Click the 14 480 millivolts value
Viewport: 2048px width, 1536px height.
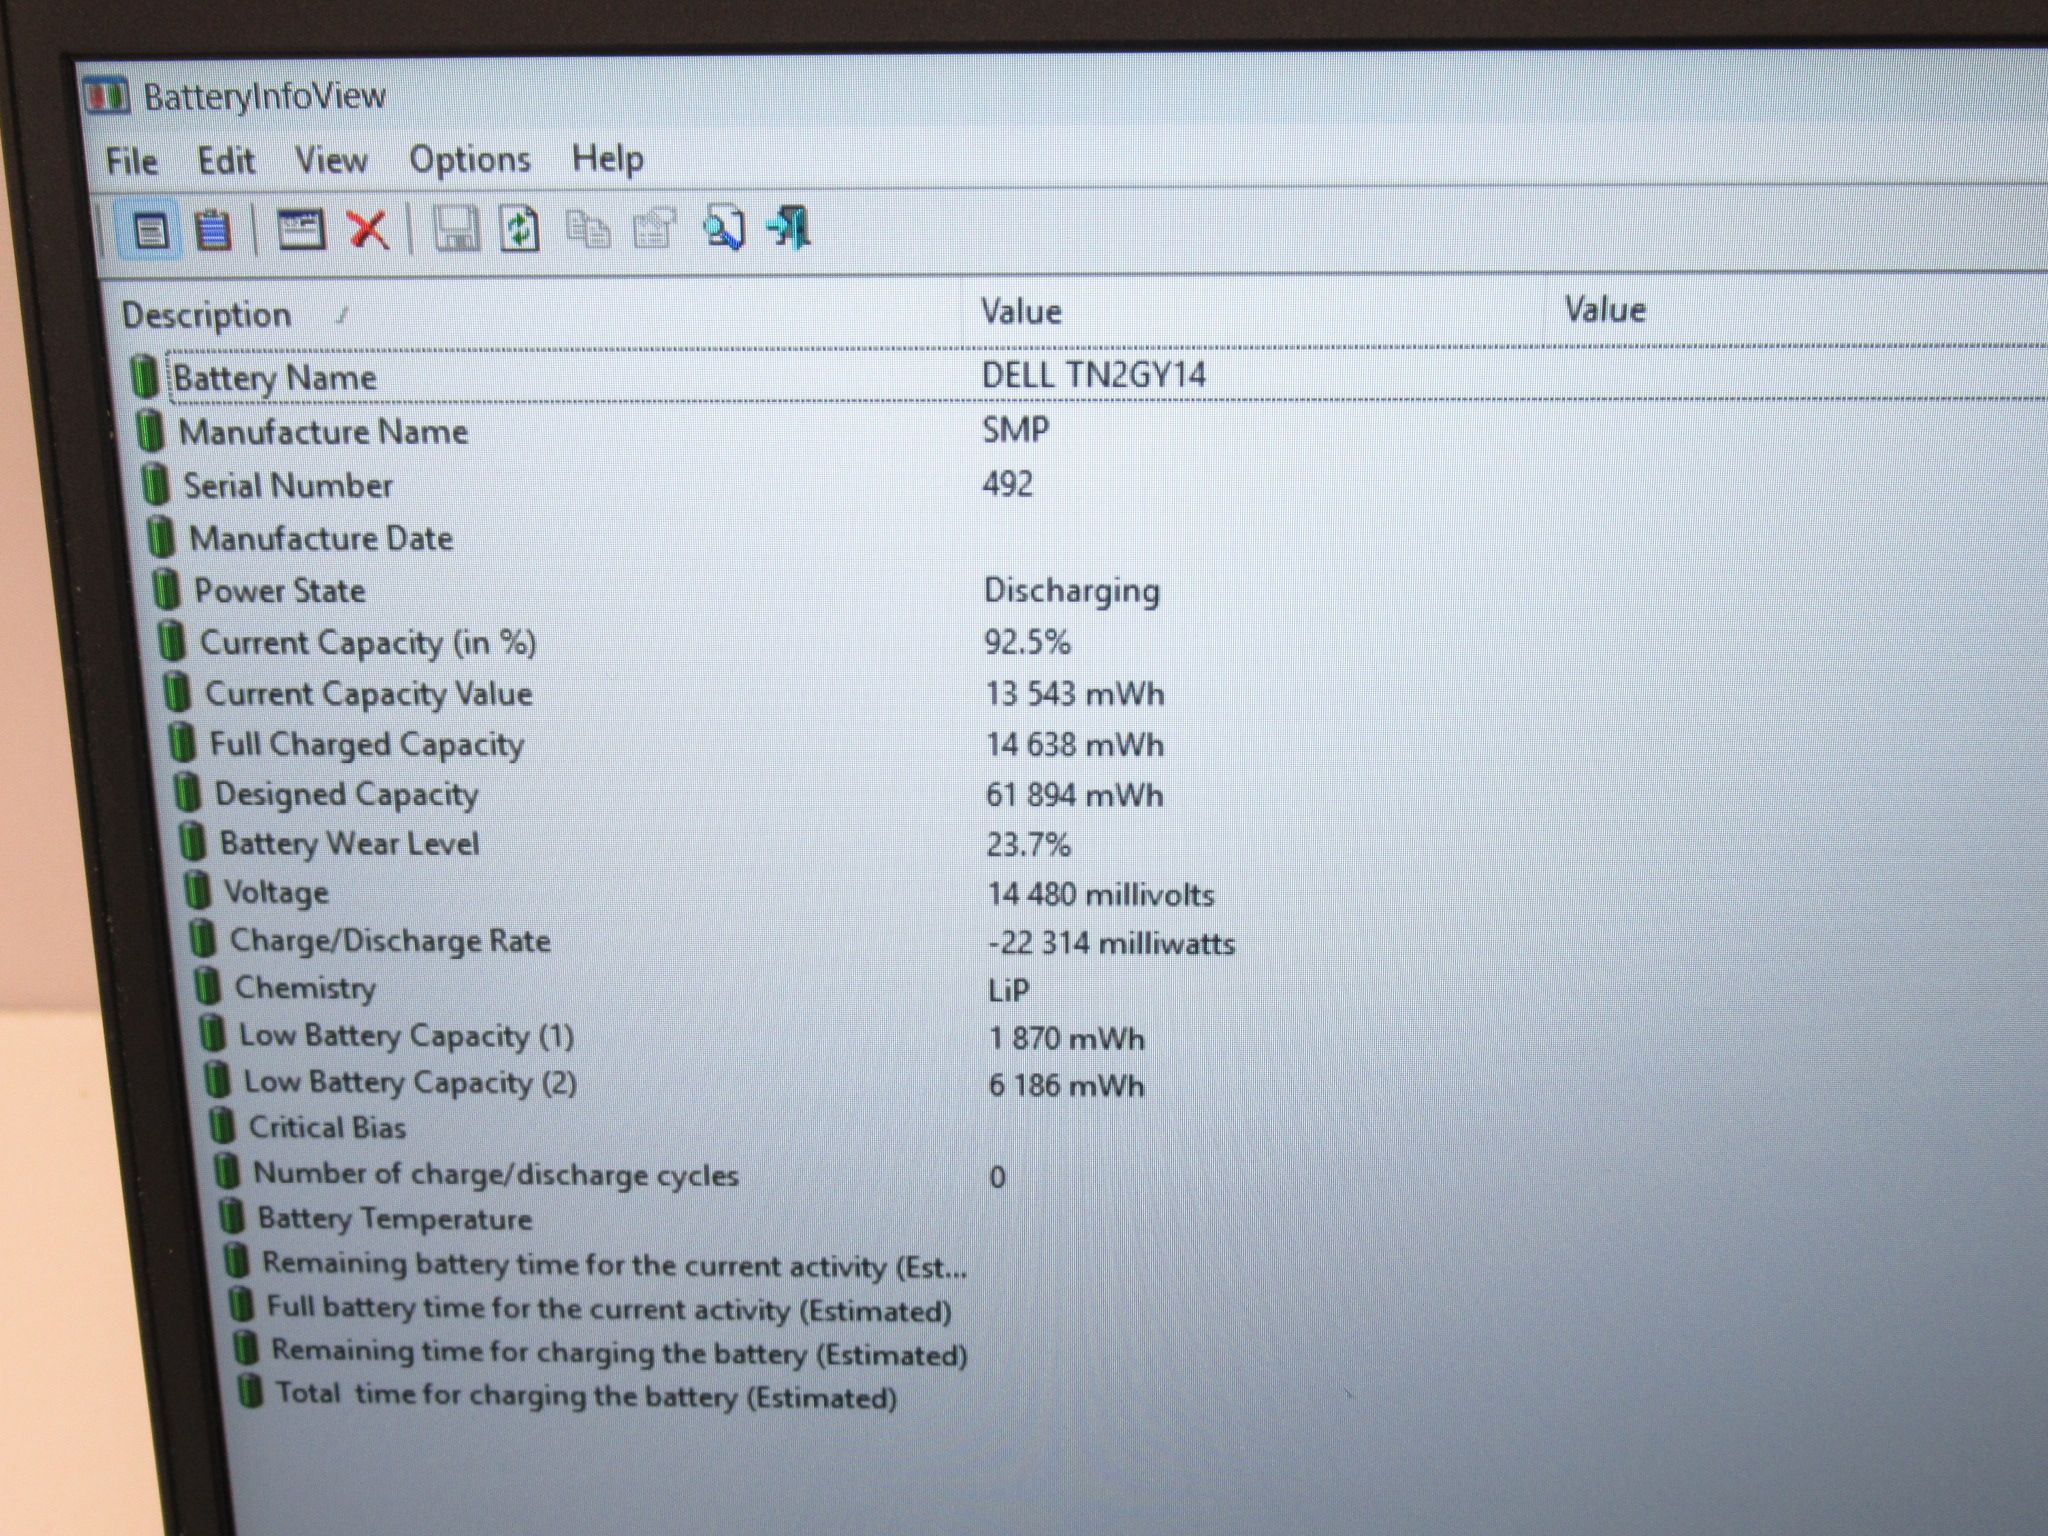[1101, 894]
